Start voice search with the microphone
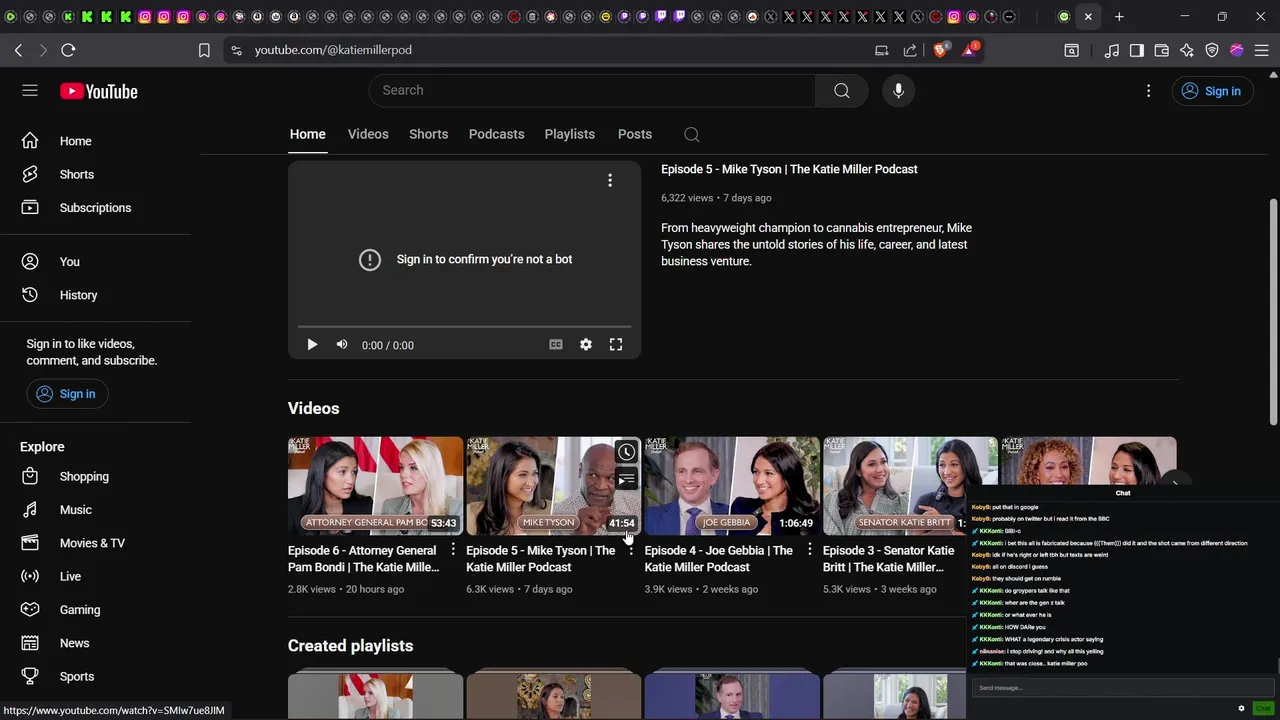The height and width of the screenshot is (720, 1280). [x=898, y=90]
